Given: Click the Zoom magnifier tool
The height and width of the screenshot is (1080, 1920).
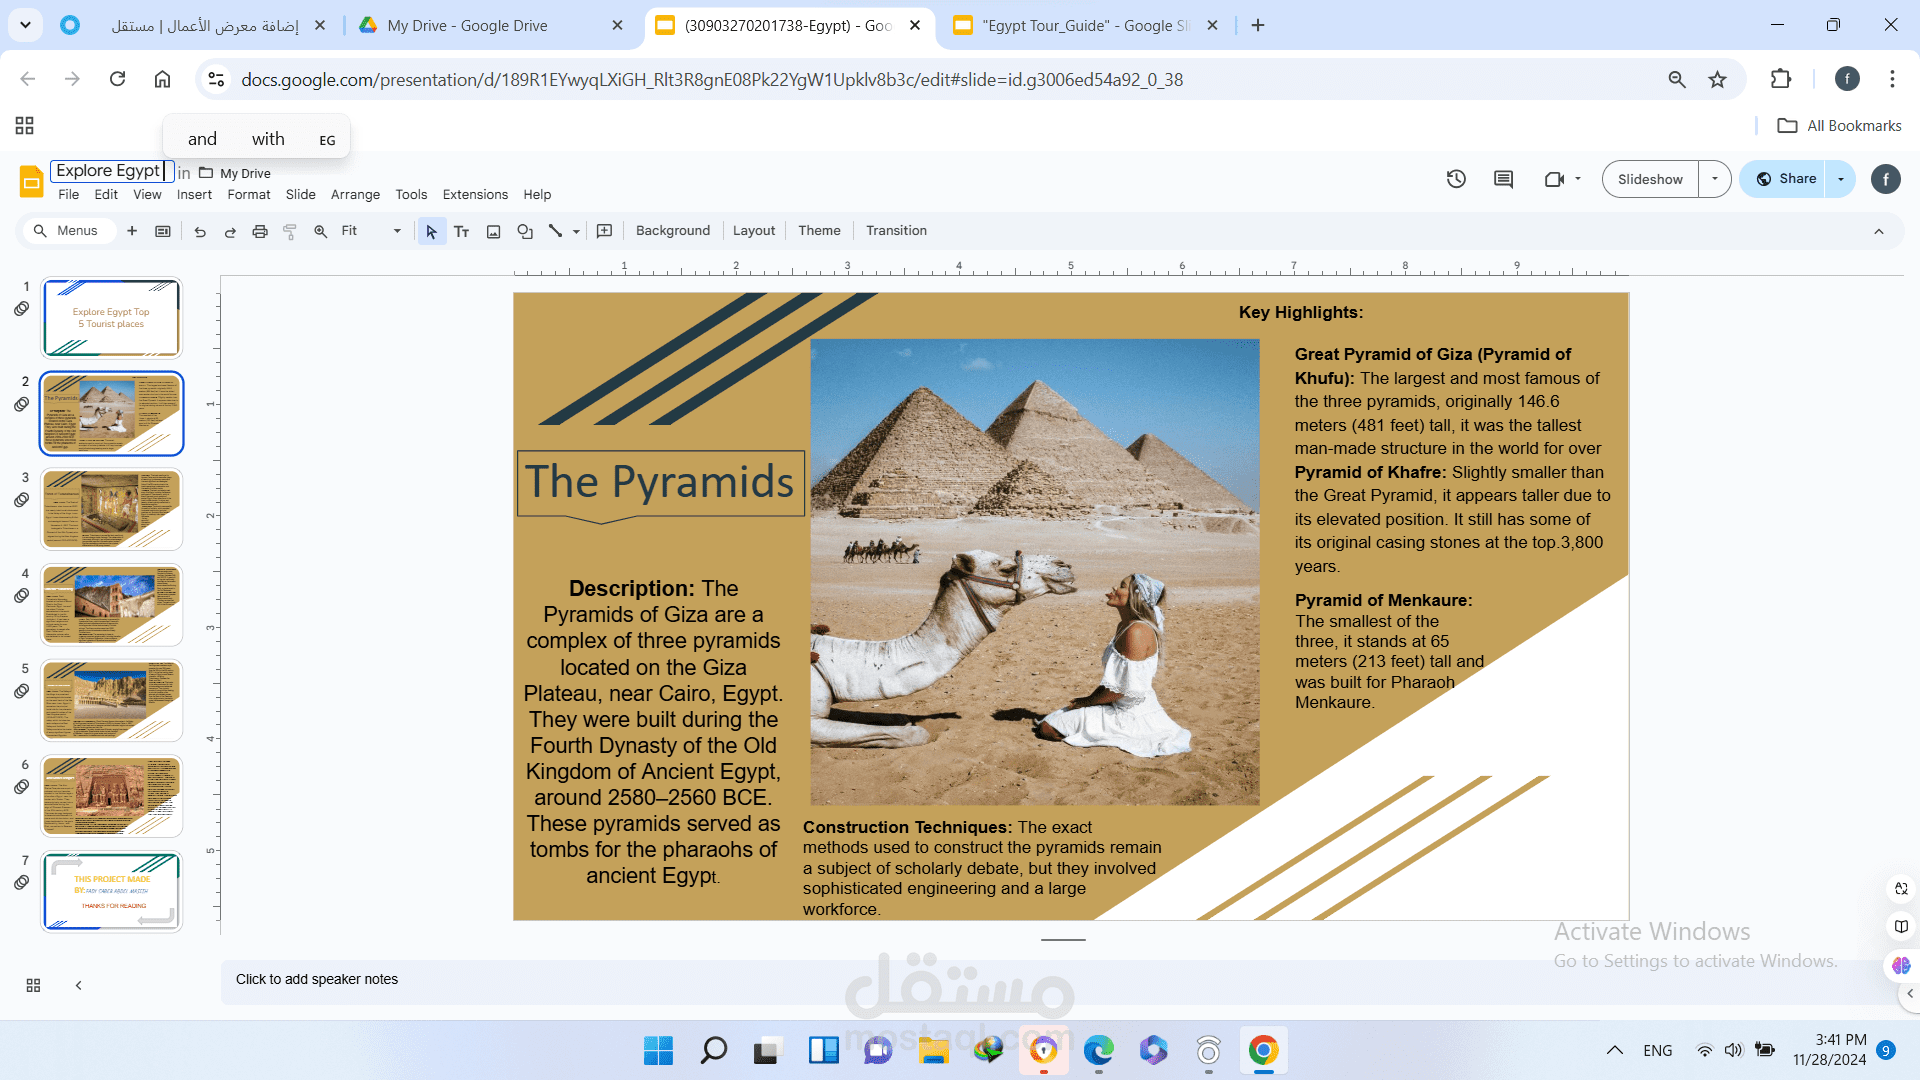Looking at the screenshot, I should (x=321, y=231).
